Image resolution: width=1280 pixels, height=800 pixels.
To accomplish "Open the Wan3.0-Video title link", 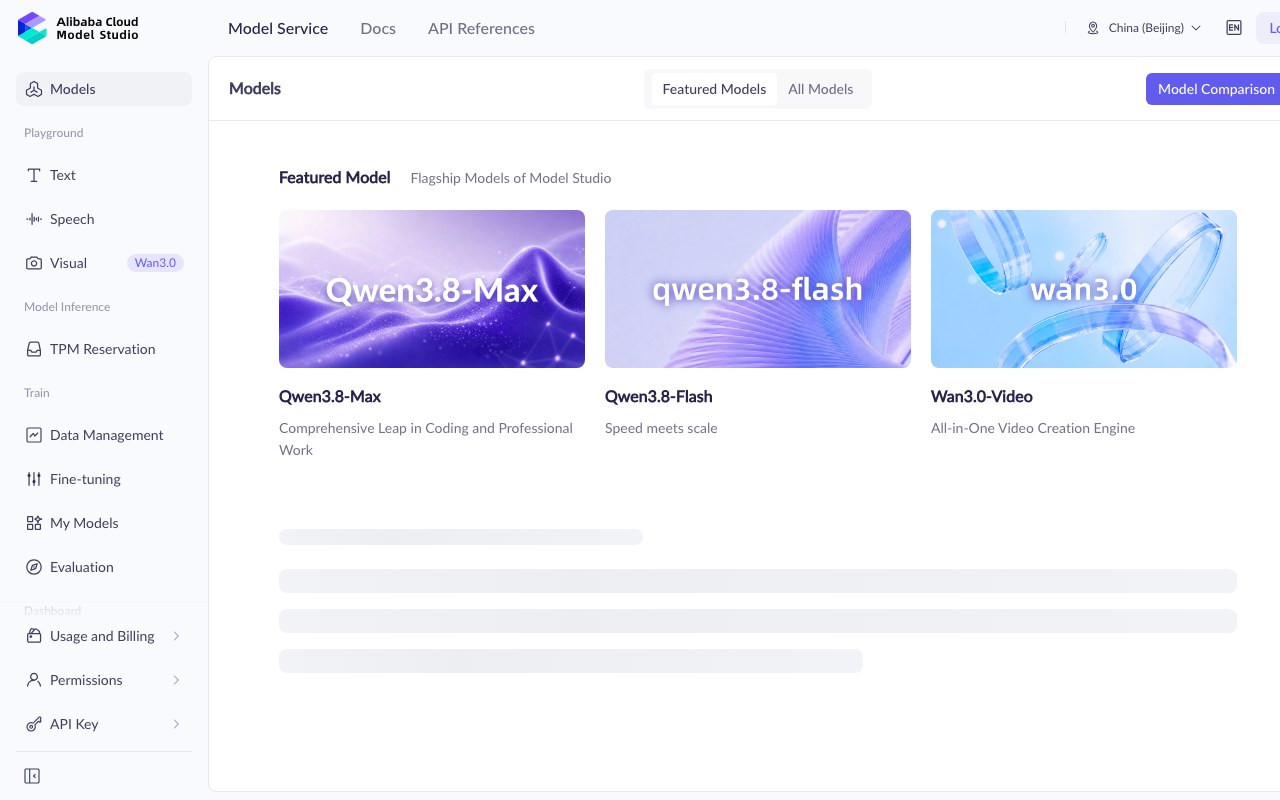I will click(982, 397).
